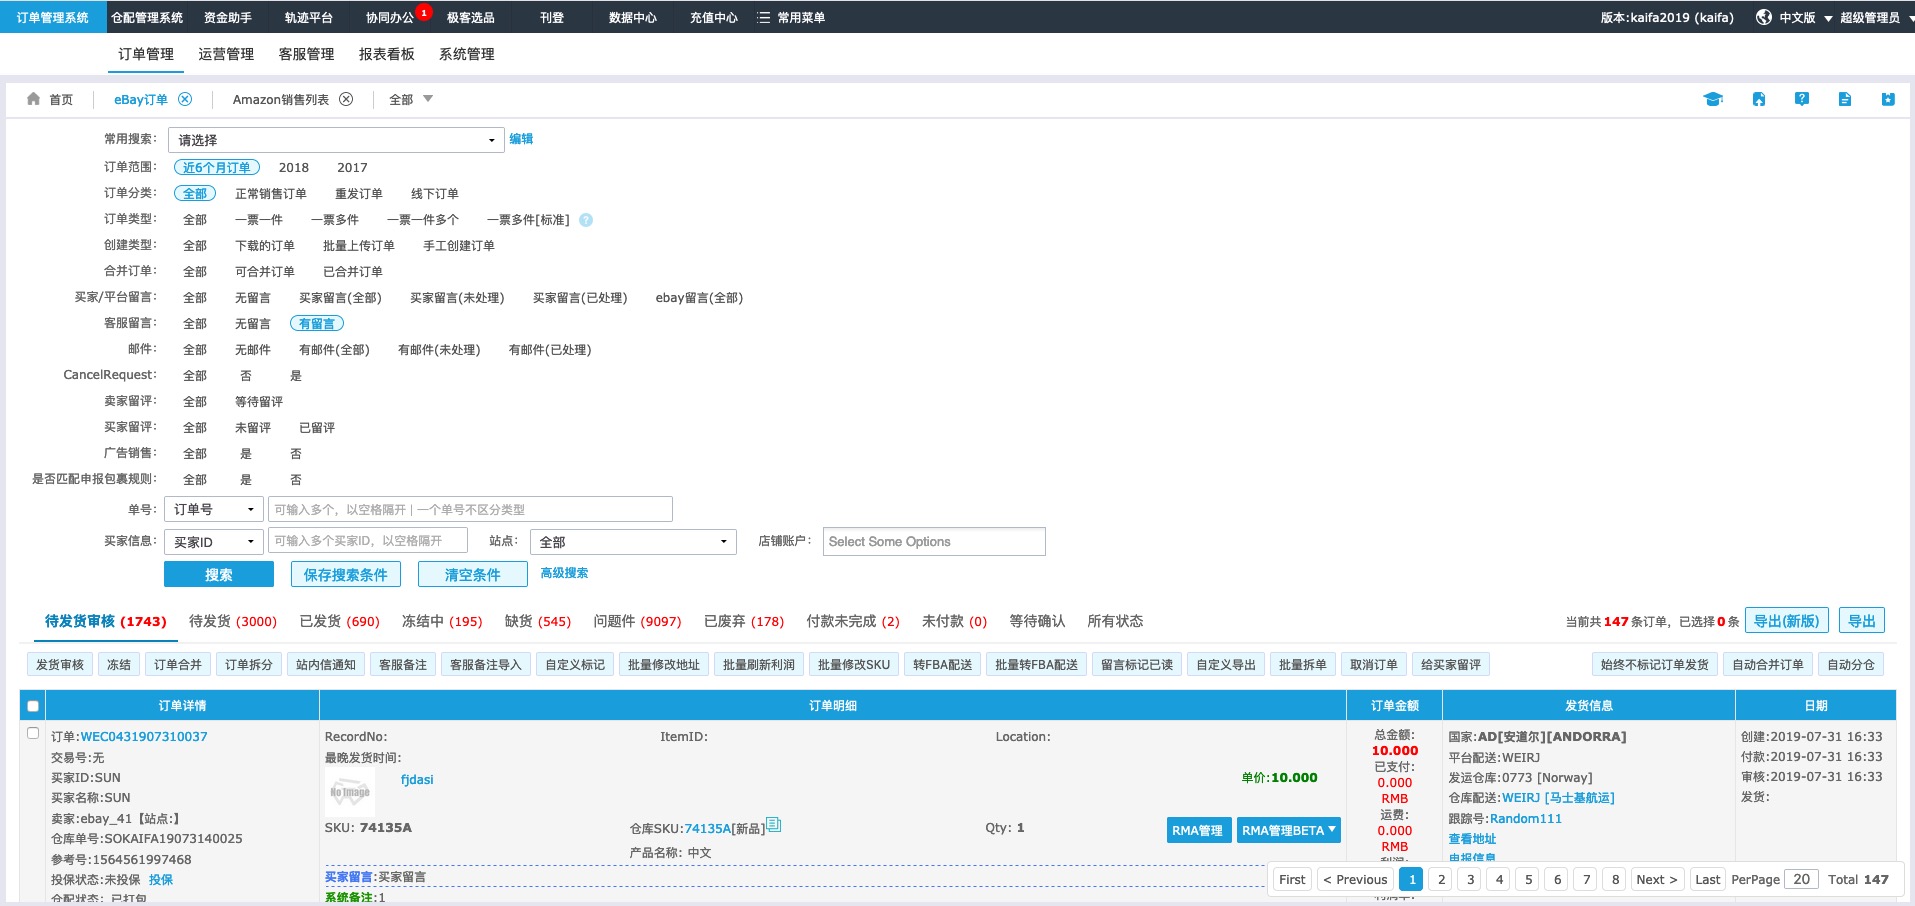Screen dimensions: 1915x906
Task: Click the copy icon next to 仓库SKU 74135A
Action: [x=772, y=827]
